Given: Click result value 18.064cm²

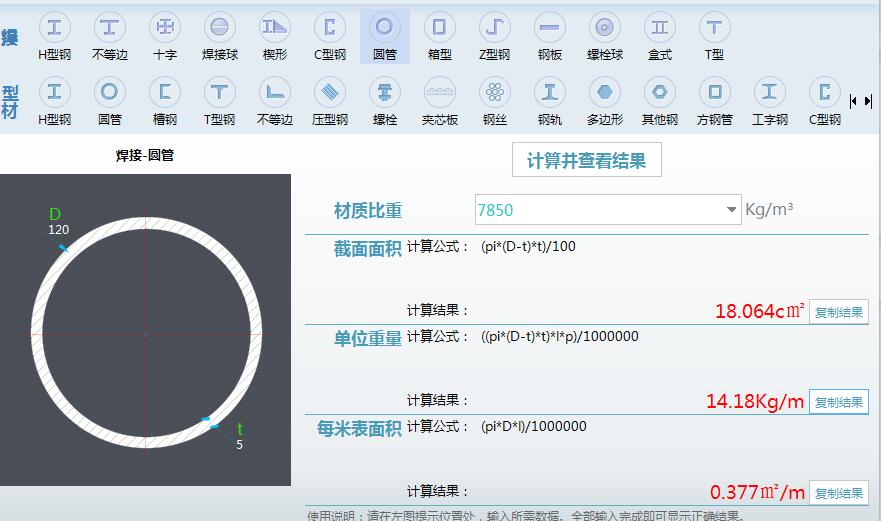Looking at the screenshot, I should [x=760, y=311].
